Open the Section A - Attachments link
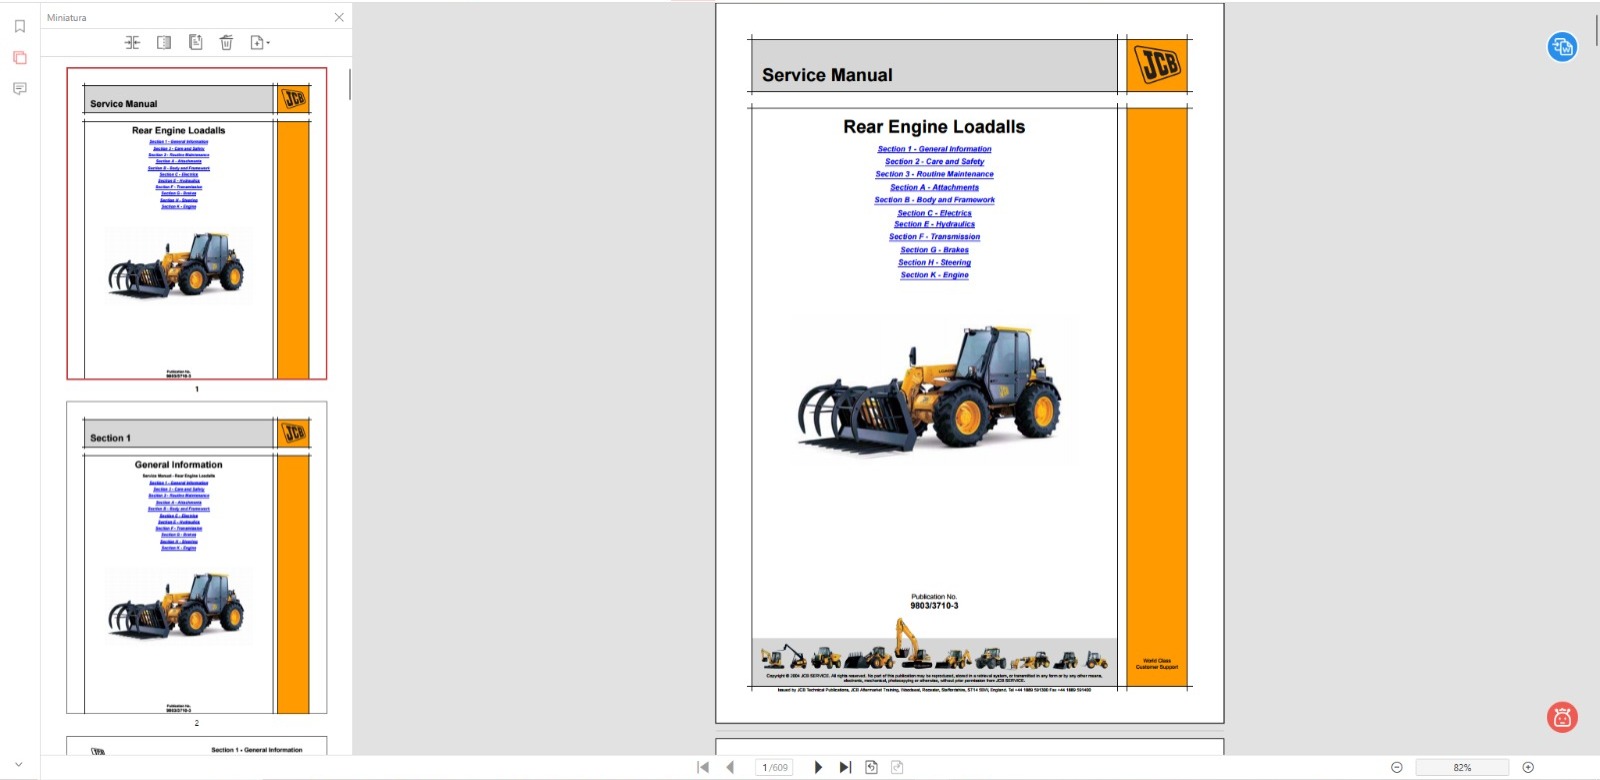The height and width of the screenshot is (780, 1600). click(934, 187)
